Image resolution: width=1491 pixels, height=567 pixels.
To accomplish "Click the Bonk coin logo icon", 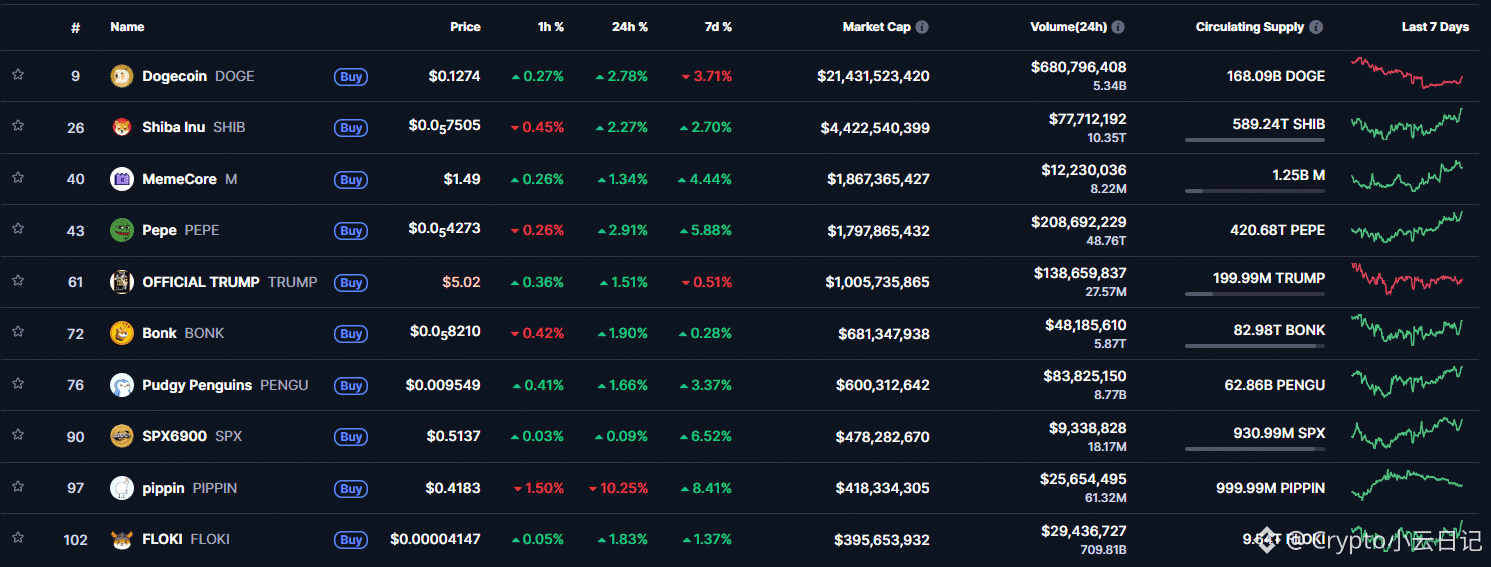I will tap(121, 333).
